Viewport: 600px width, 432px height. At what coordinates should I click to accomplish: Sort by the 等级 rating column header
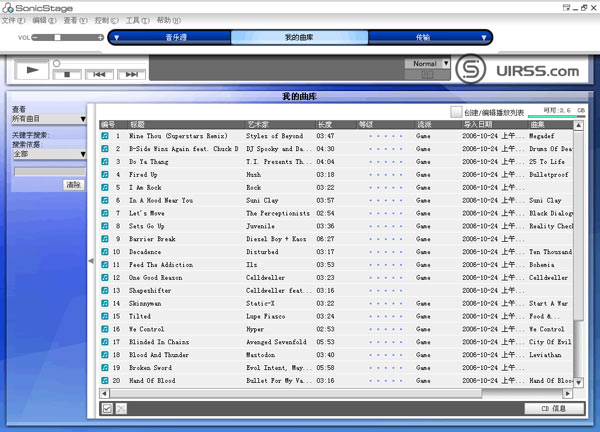tap(386, 124)
